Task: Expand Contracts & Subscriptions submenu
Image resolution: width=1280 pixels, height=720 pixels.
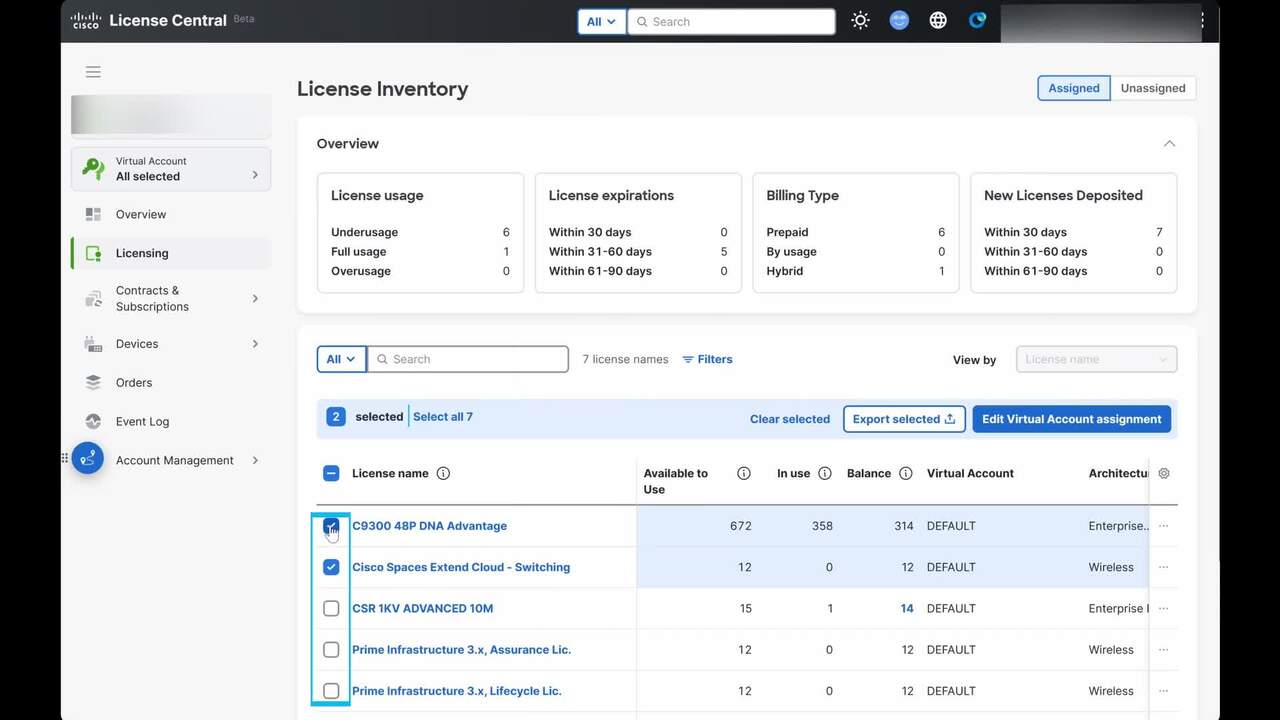Action: coord(255,298)
